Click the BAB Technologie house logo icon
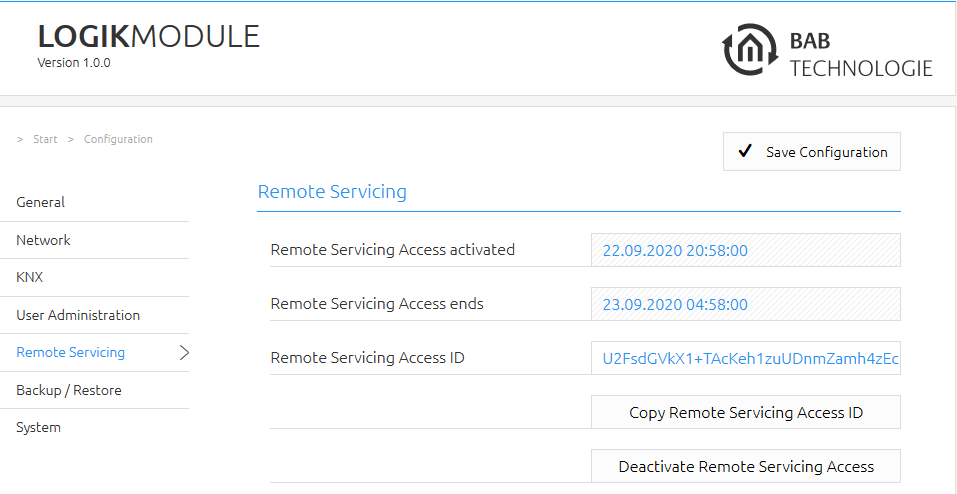Viewport: 957px width, 494px height. 750,49
